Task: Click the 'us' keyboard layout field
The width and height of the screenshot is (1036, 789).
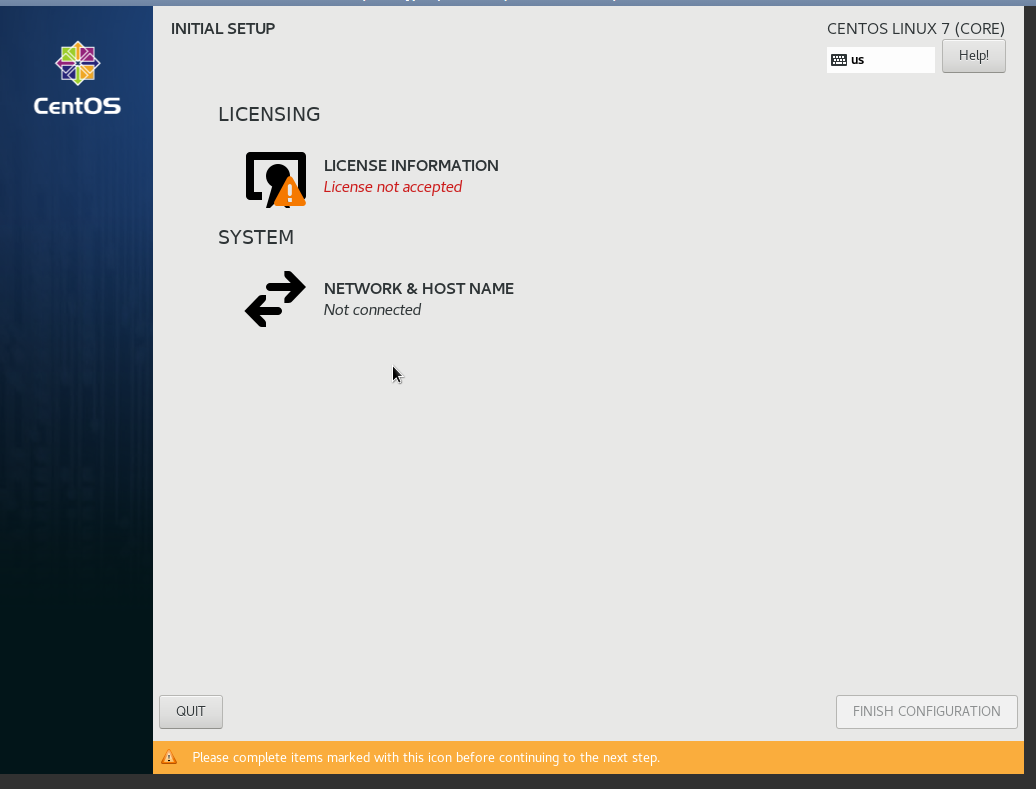Action: (881, 60)
